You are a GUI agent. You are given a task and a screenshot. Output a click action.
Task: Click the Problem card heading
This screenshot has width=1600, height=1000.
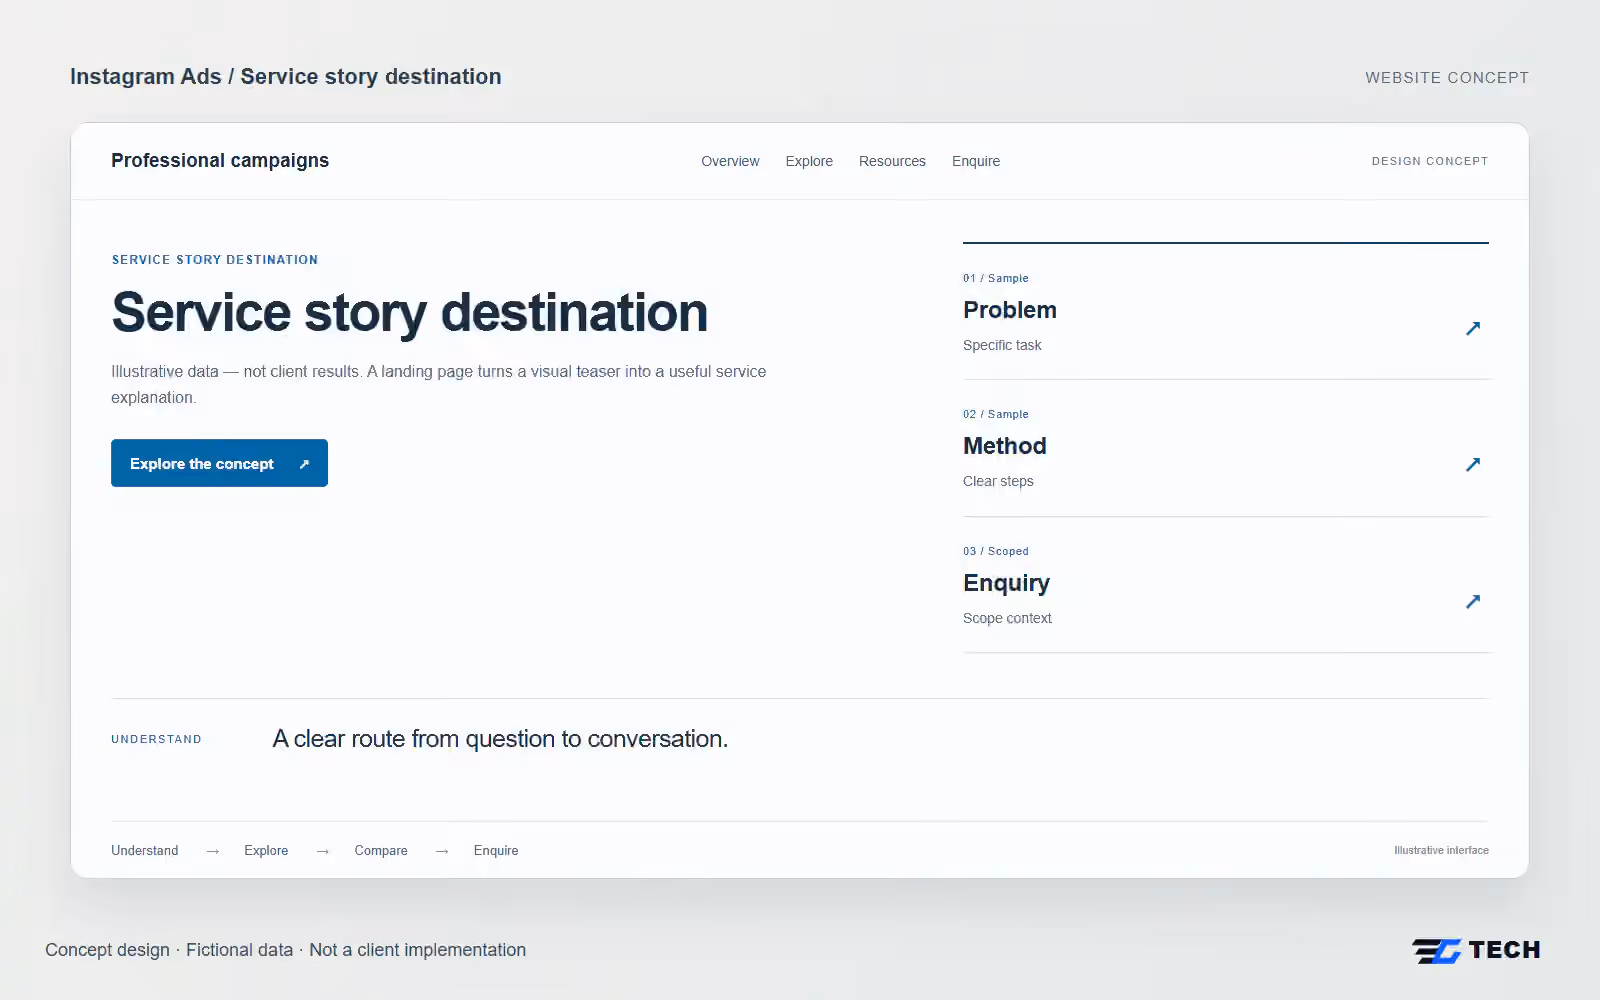[1010, 310]
